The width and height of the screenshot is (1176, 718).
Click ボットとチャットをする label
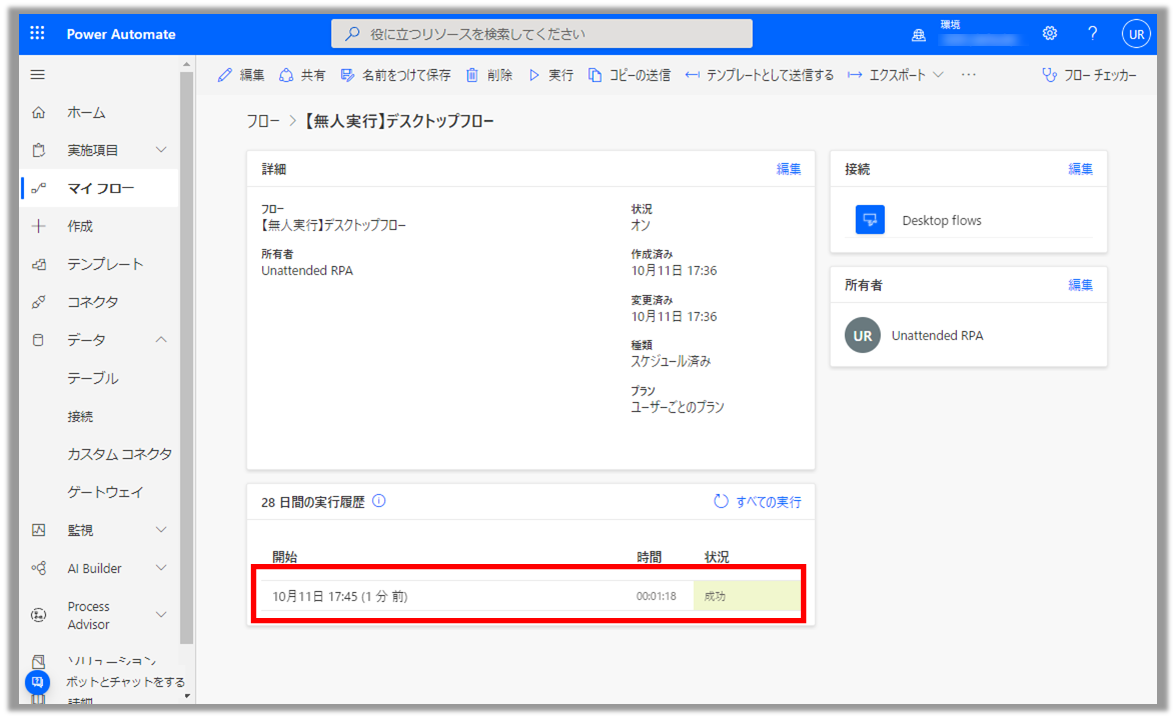[125, 682]
